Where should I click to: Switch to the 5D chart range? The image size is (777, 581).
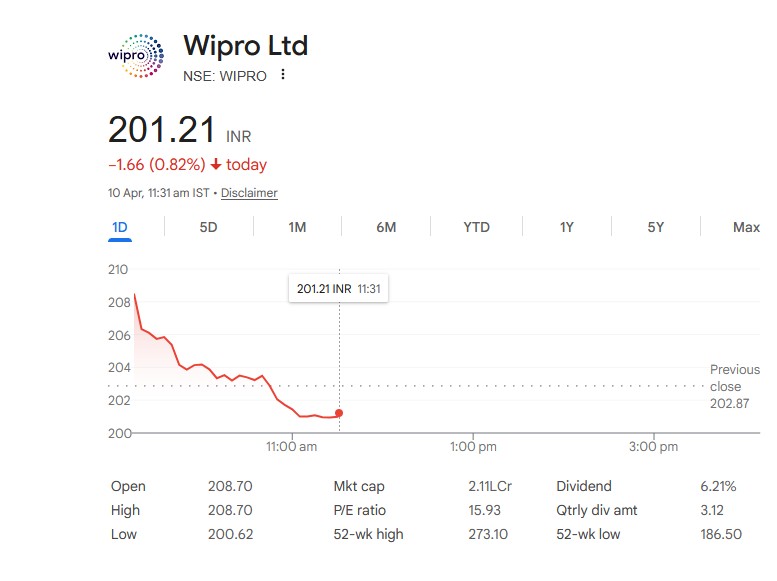point(208,228)
